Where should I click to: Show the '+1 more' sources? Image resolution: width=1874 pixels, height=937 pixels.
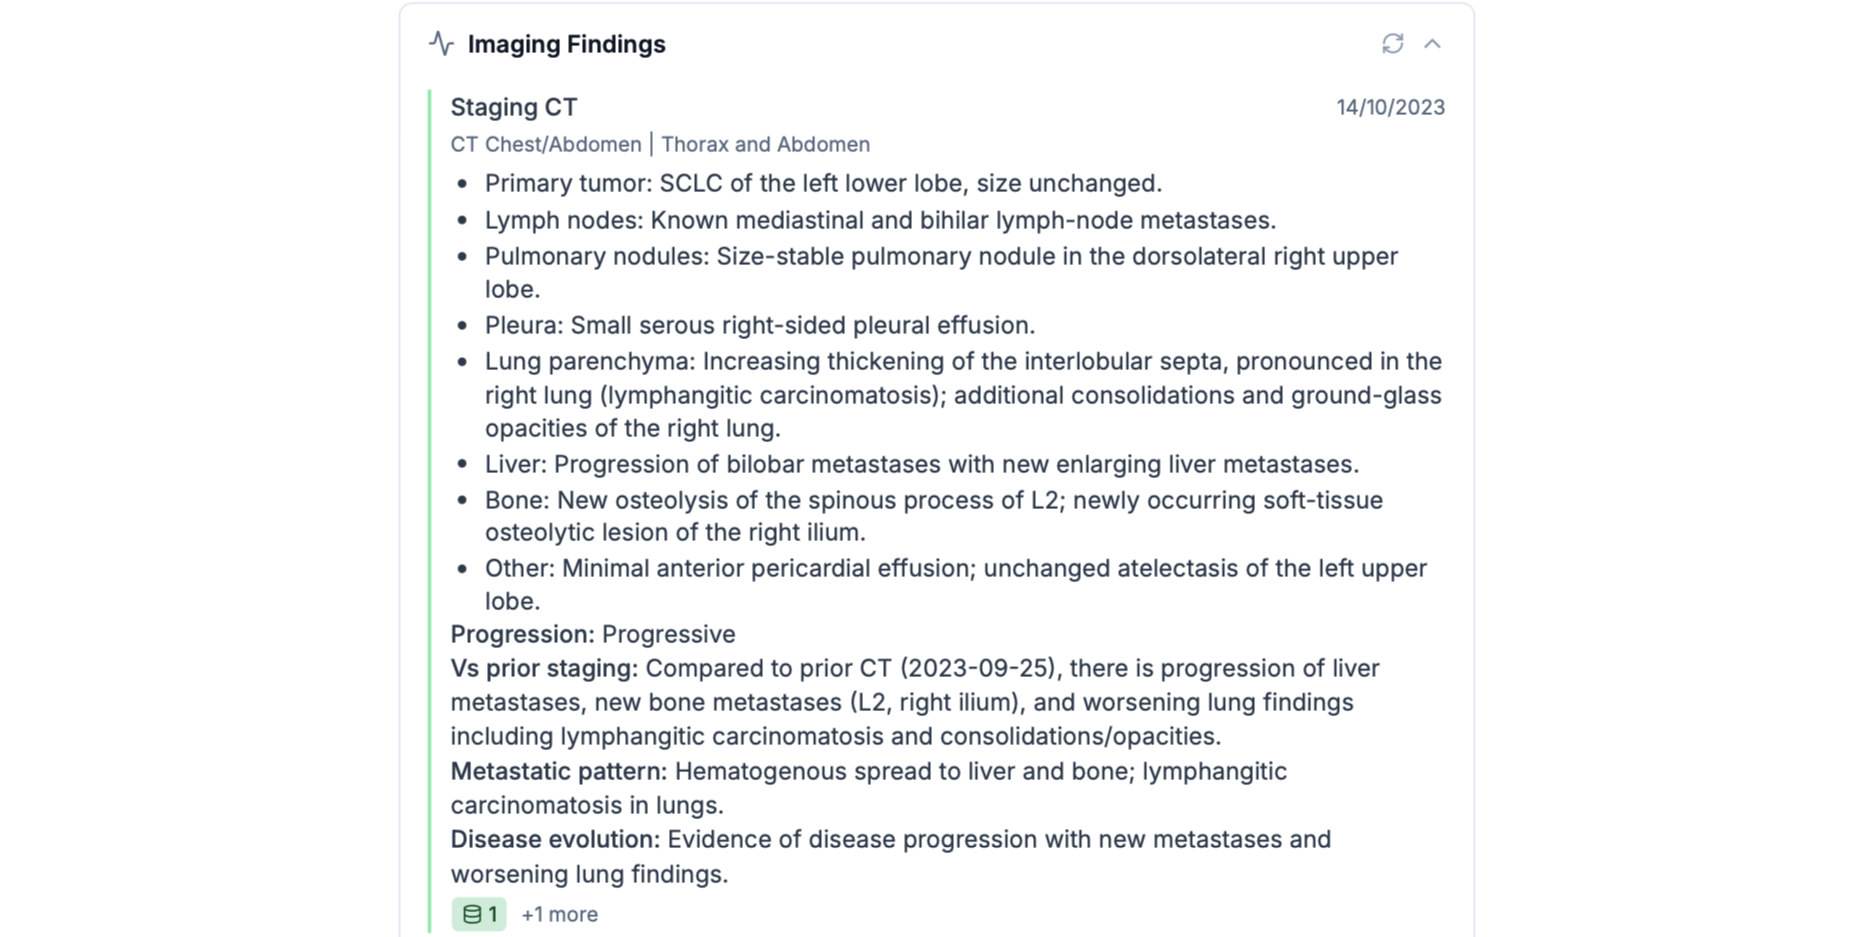coord(559,914)
